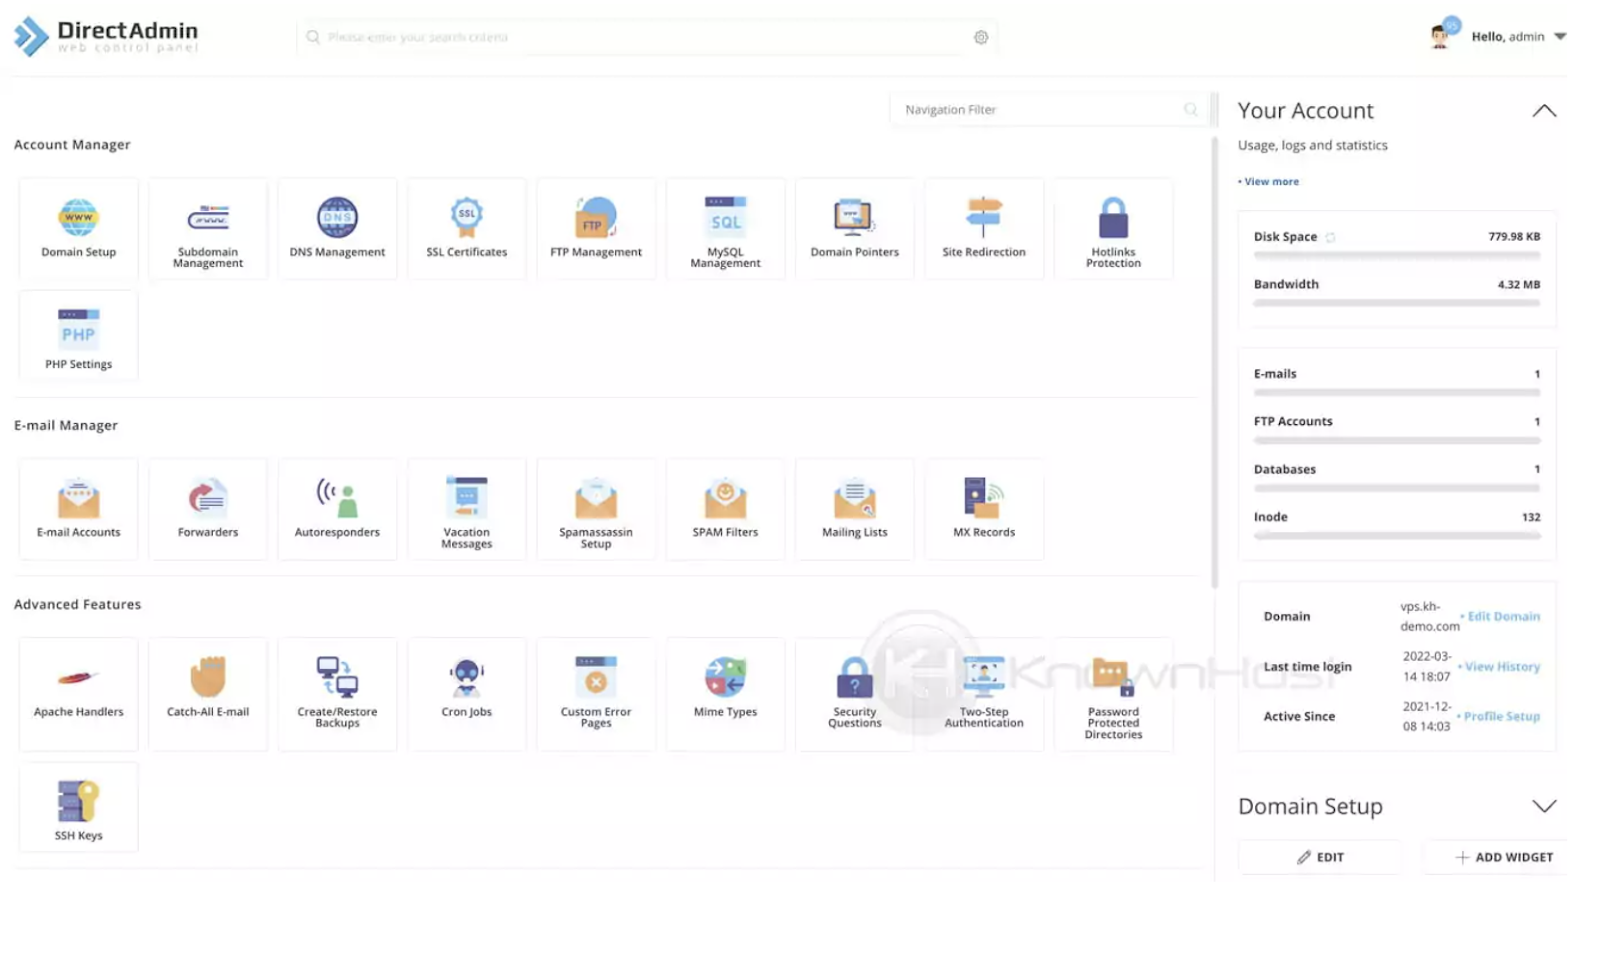Open PHP Settings
Image resolution: width=1600 pixels, height=954 pixels.
click(x=78, y=336)
